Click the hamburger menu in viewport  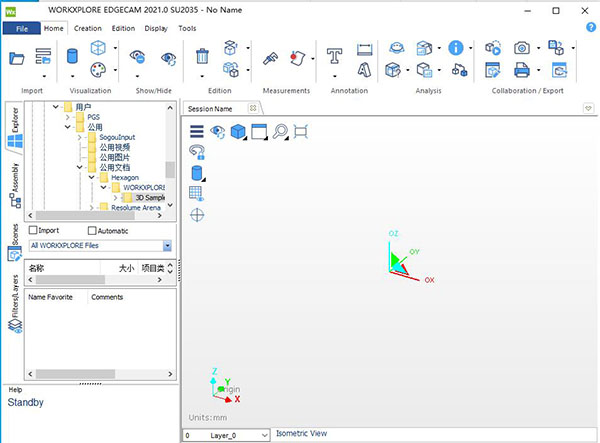point(197,131)
